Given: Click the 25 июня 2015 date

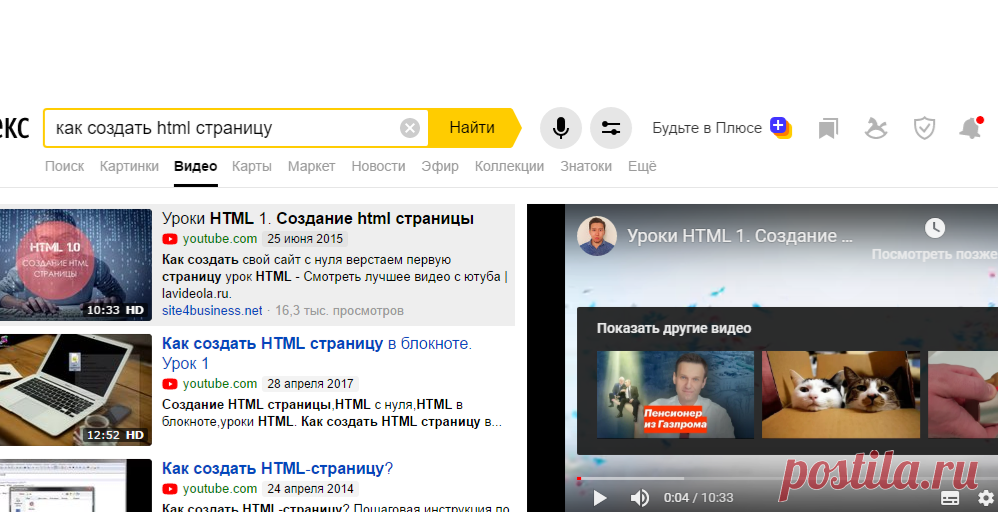Looking at the screenshot, I should (305, 239).
